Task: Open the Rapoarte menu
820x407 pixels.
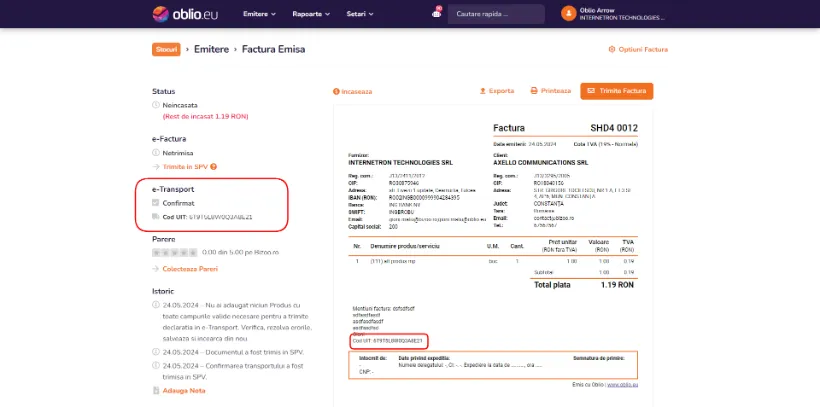Action: point(311,14)
